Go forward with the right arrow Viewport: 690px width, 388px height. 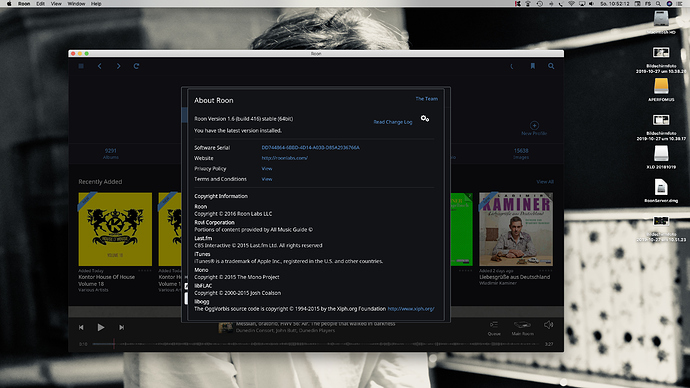[x=118, y=66]
